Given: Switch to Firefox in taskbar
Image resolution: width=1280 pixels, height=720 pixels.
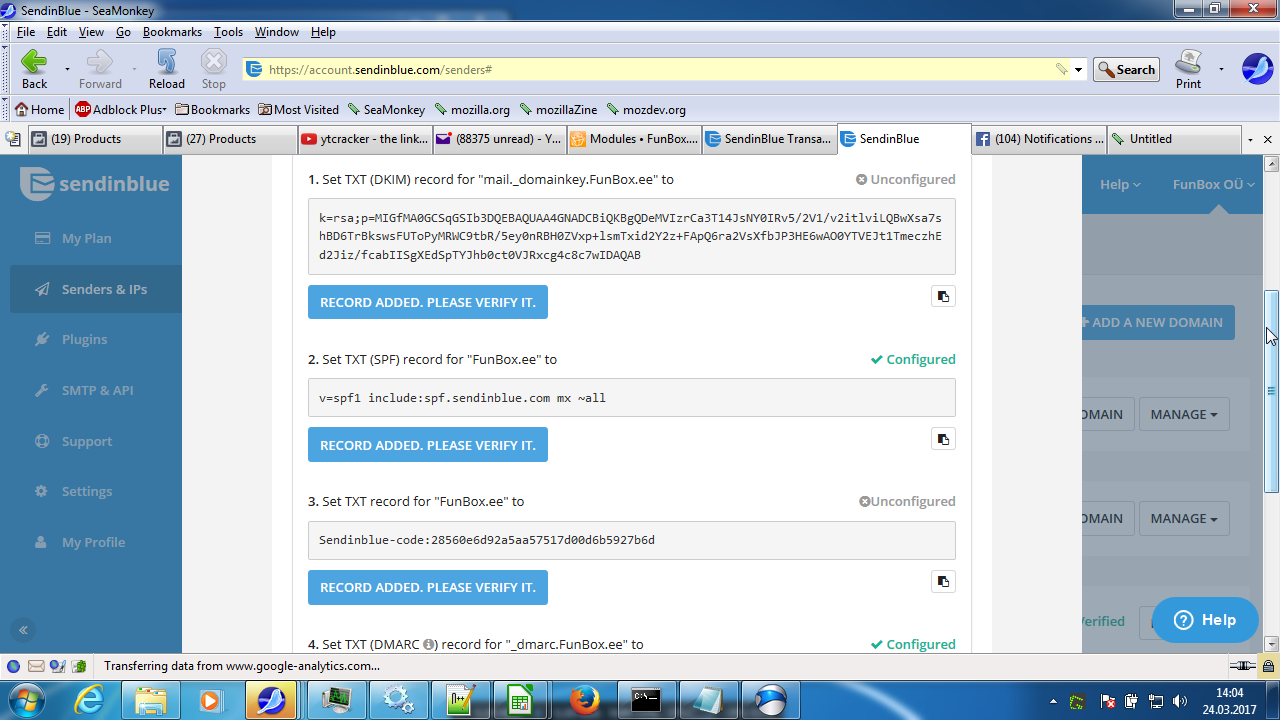Looking at the screenshot, I should coord(585,700).
